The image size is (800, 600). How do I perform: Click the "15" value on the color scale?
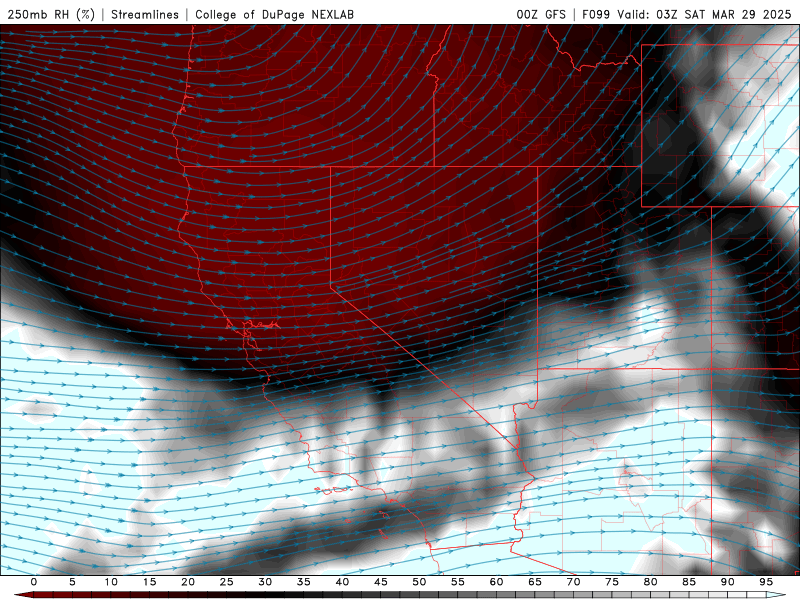pos(149,582)
